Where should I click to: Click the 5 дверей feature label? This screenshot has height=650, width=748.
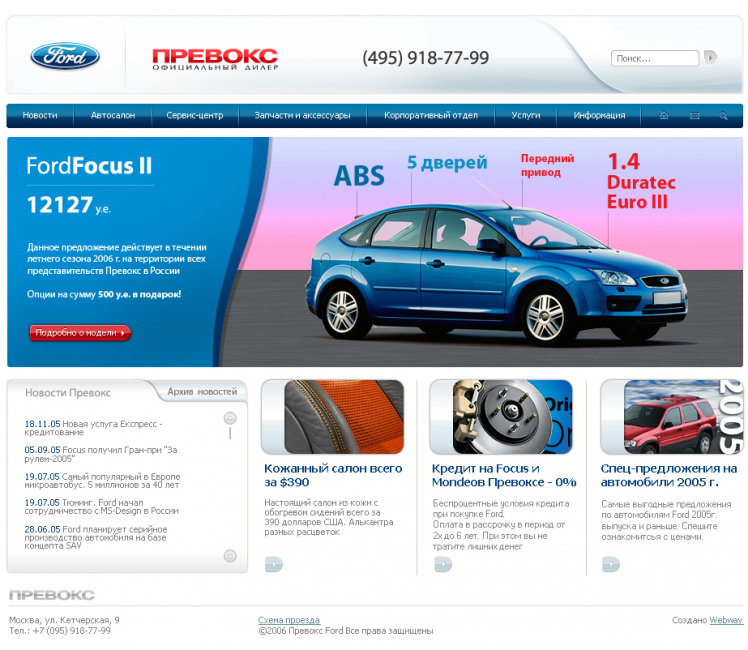(447, 163)
